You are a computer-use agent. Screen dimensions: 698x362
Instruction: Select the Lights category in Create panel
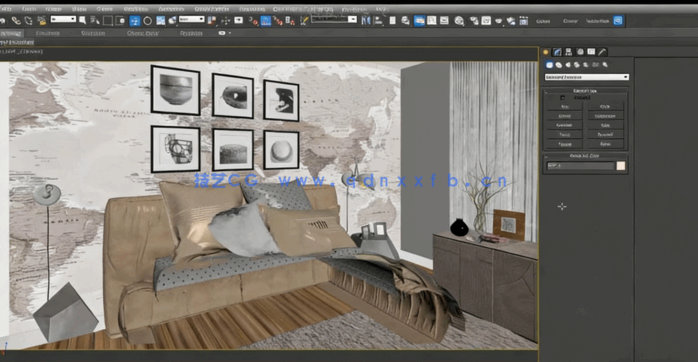tap(568, 65)
